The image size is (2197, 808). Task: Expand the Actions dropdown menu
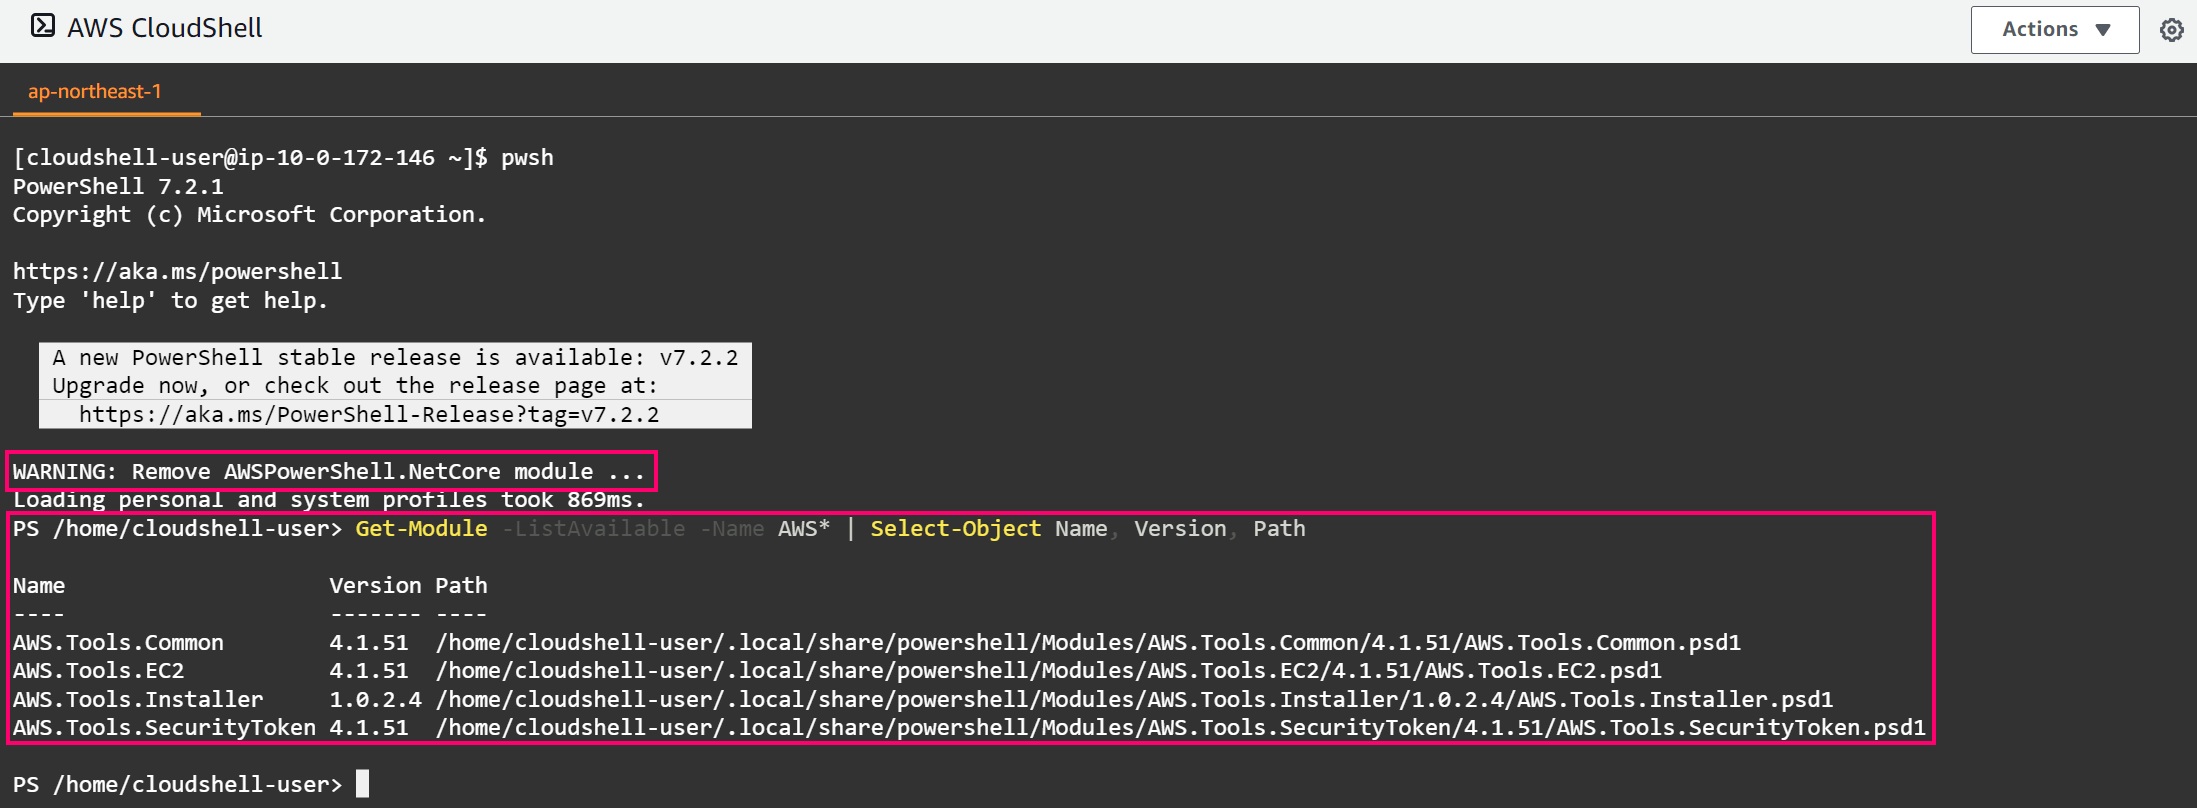coord(2054,30)
